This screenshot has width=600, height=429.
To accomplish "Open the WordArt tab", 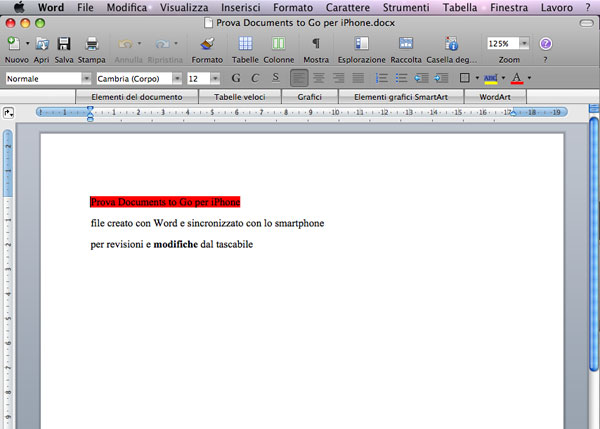I will point(495,97).
